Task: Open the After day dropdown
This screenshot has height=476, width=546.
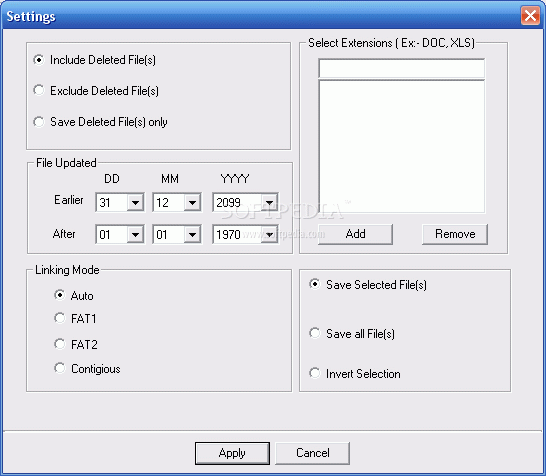Action: [135, 234]
